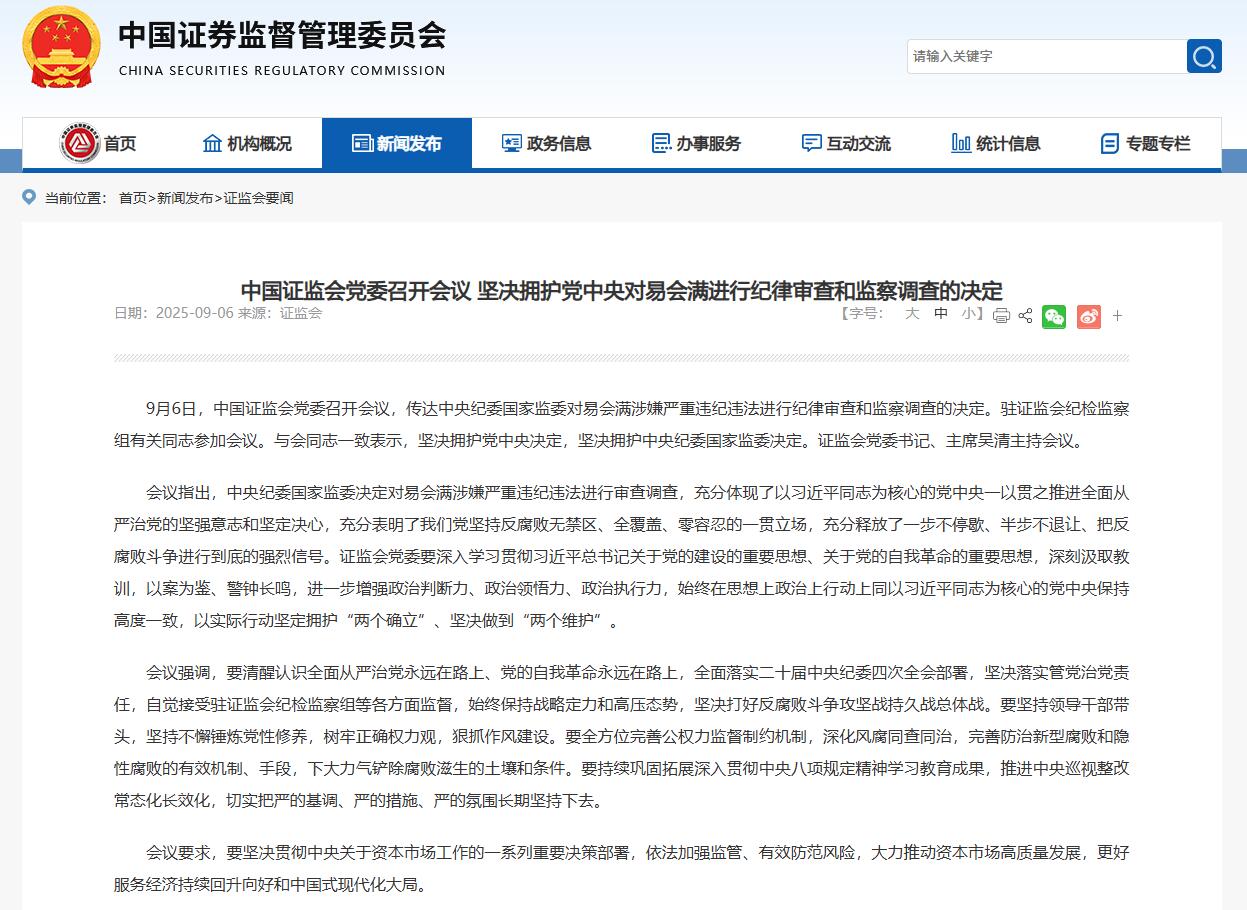Follow the 证监会要闻 breadcrumb link
The width and height of the screenshot is (1247, 910).
point(258,198)
